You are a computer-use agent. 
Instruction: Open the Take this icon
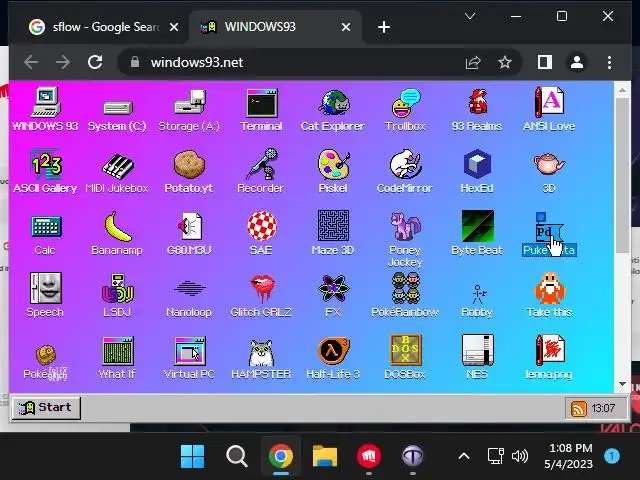[x=549, y=288]
